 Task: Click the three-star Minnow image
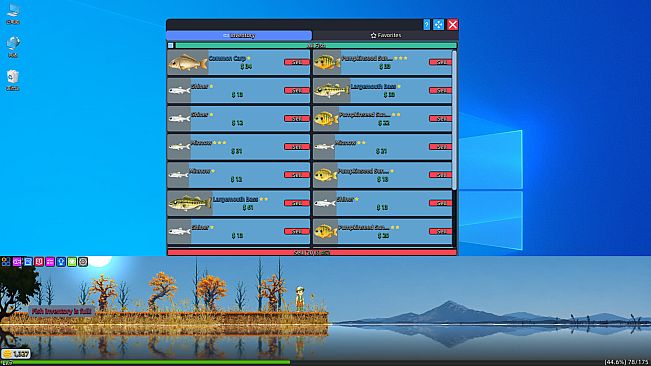pyautogui.click(x=179, y=147)
